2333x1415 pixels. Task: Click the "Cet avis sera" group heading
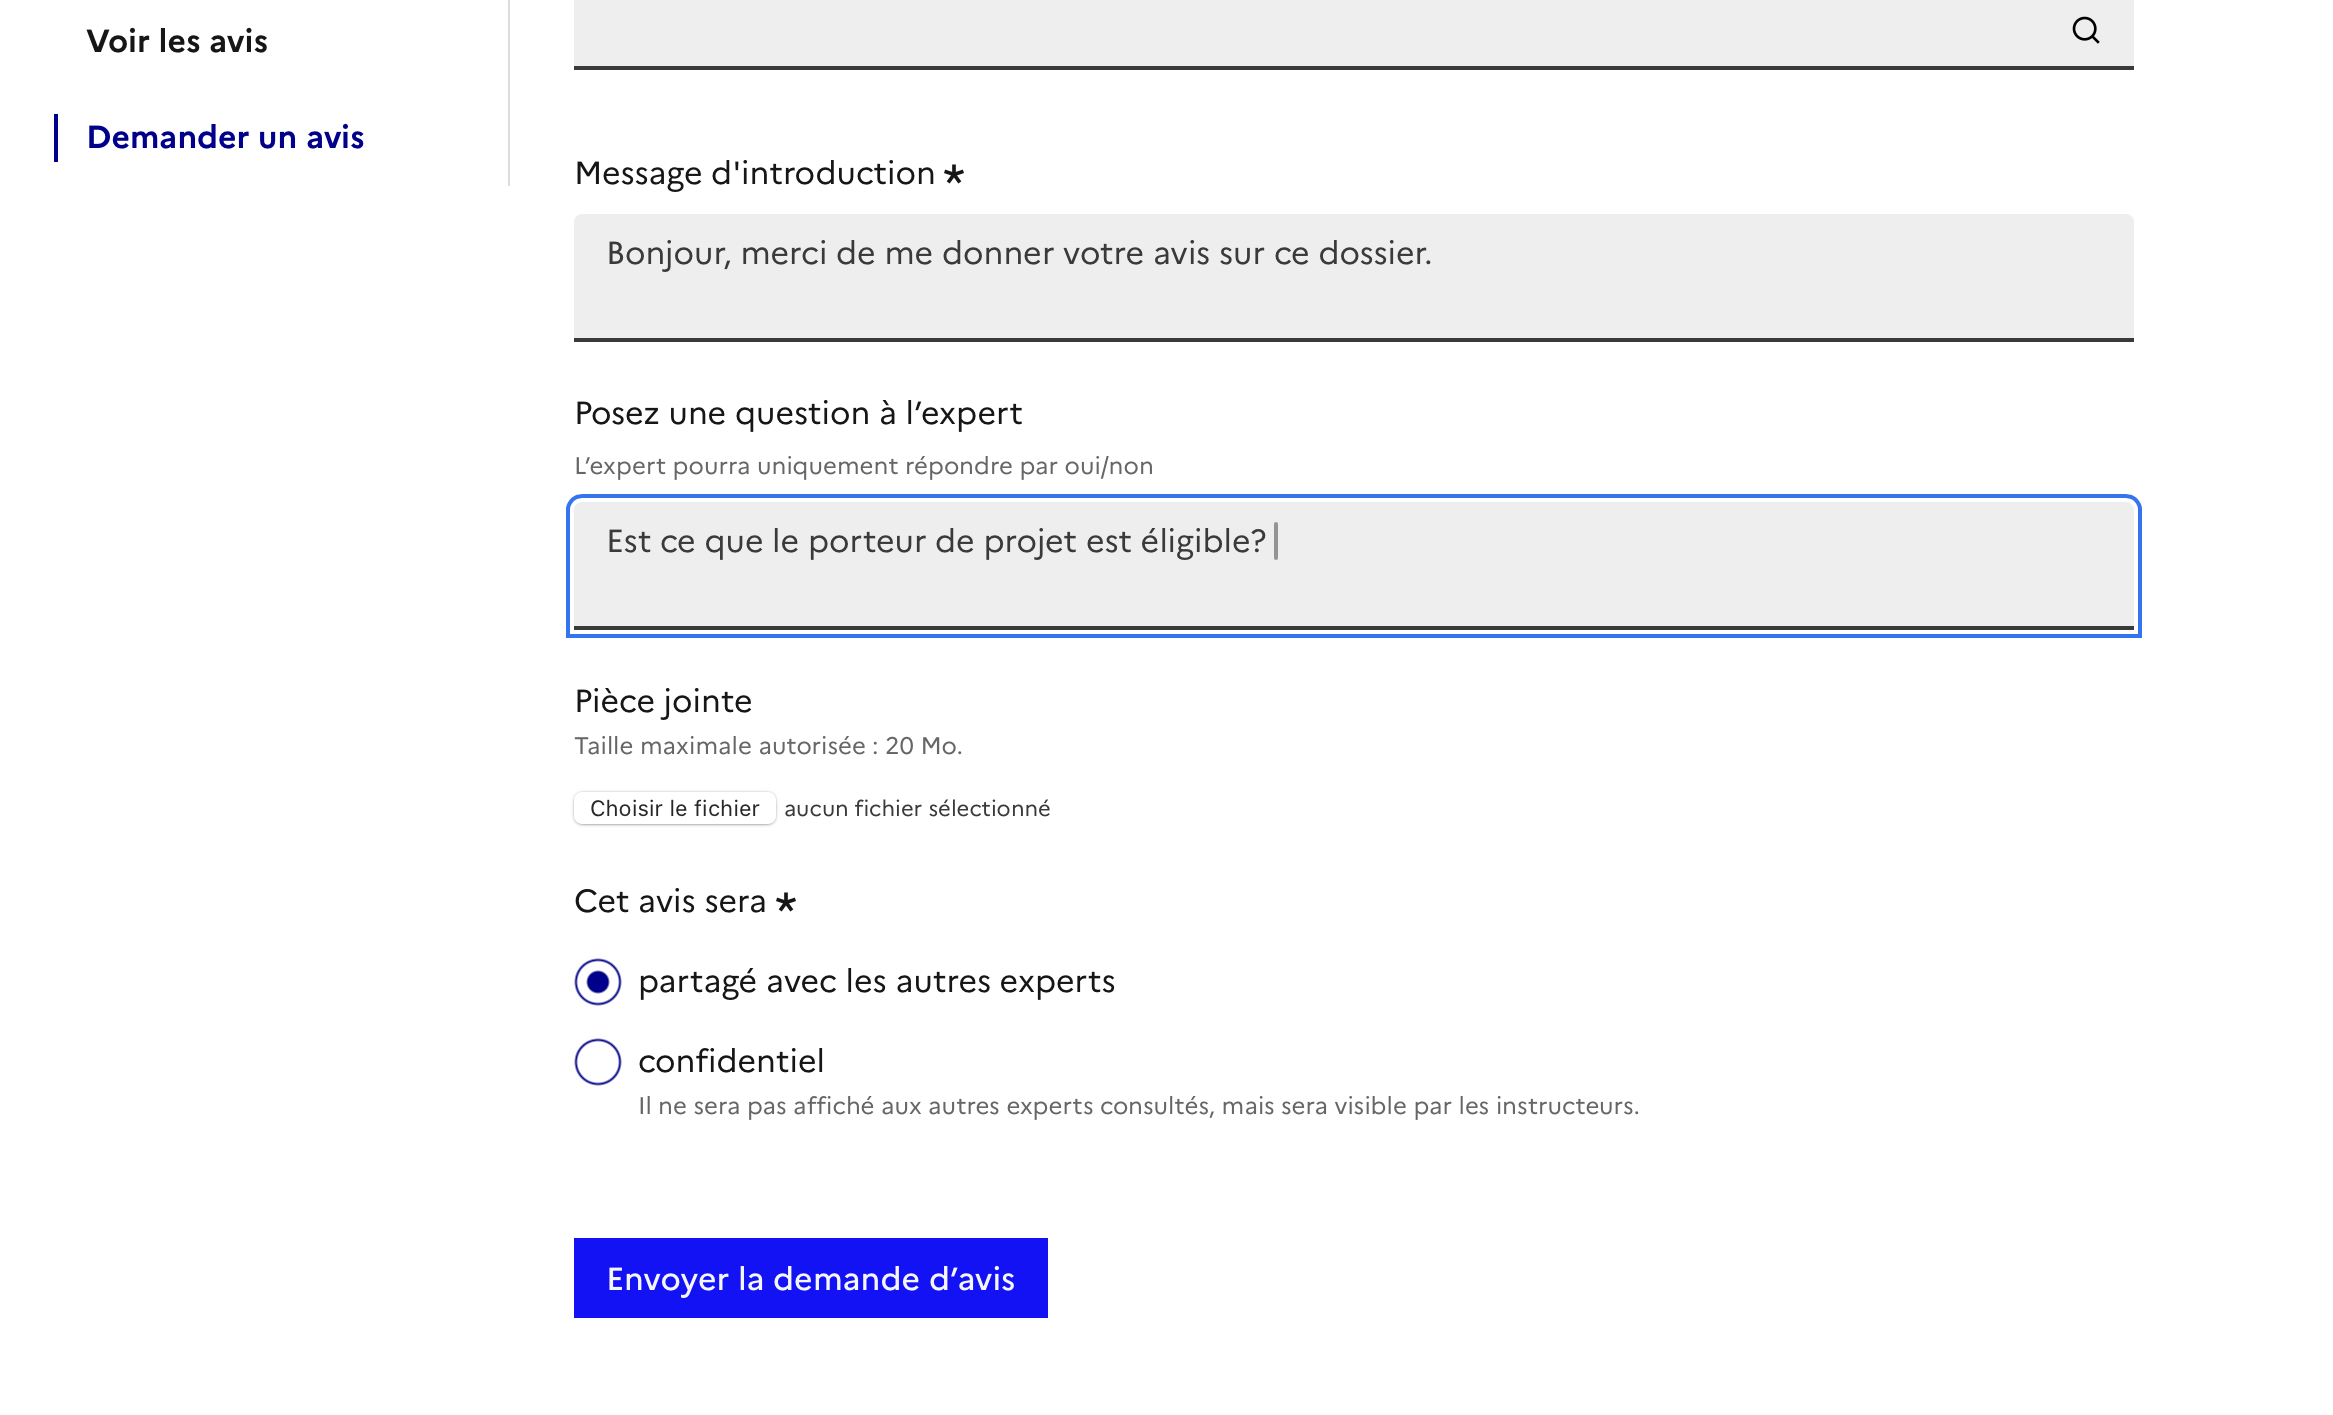(670, 902)
